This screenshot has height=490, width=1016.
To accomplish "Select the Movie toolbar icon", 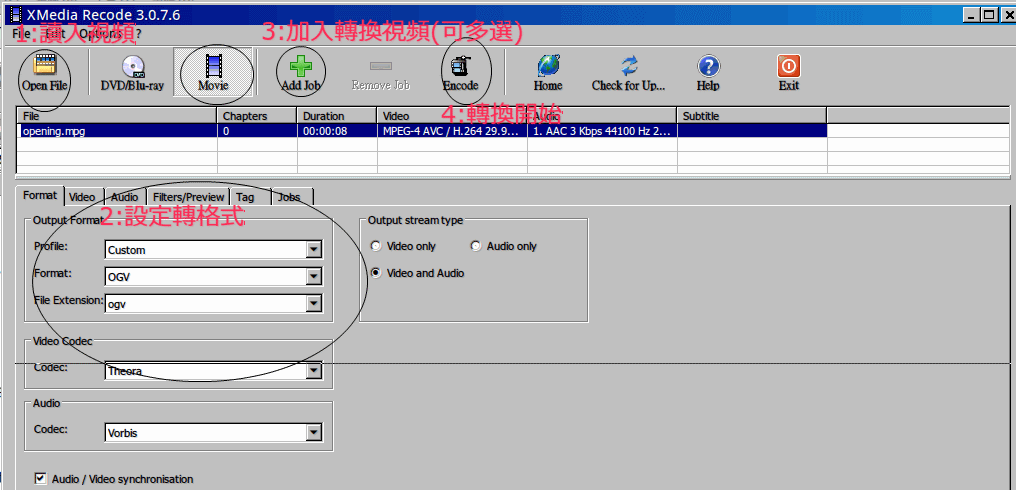I will [x=213, y=65].
